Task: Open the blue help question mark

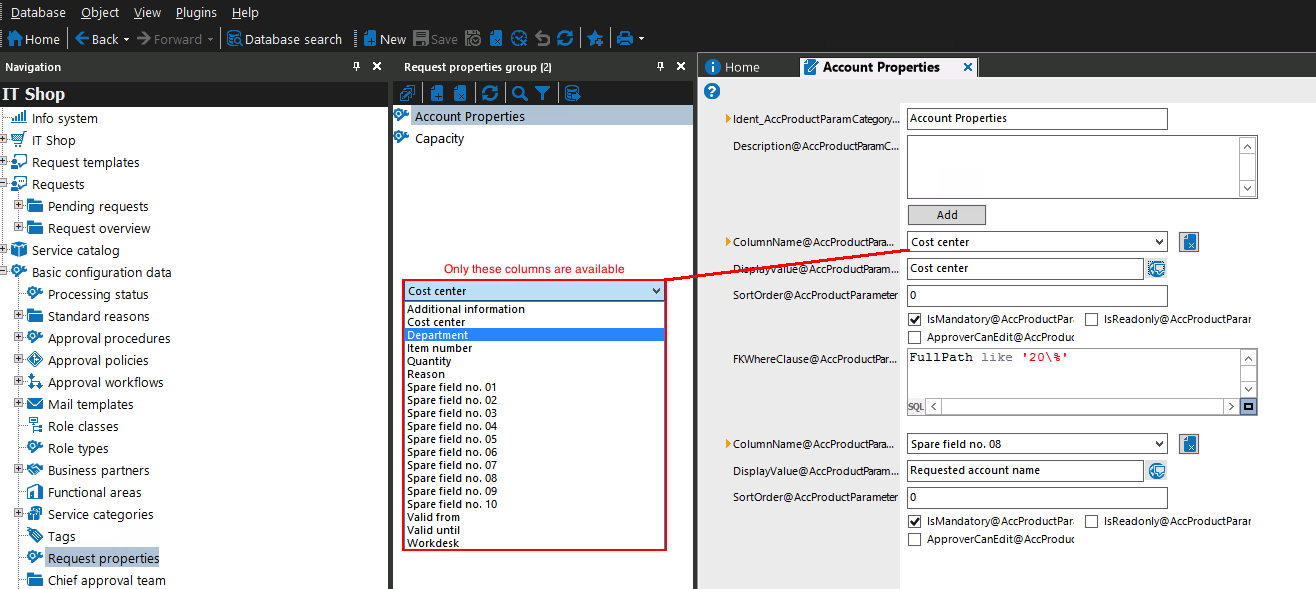Action: (712, 91)
